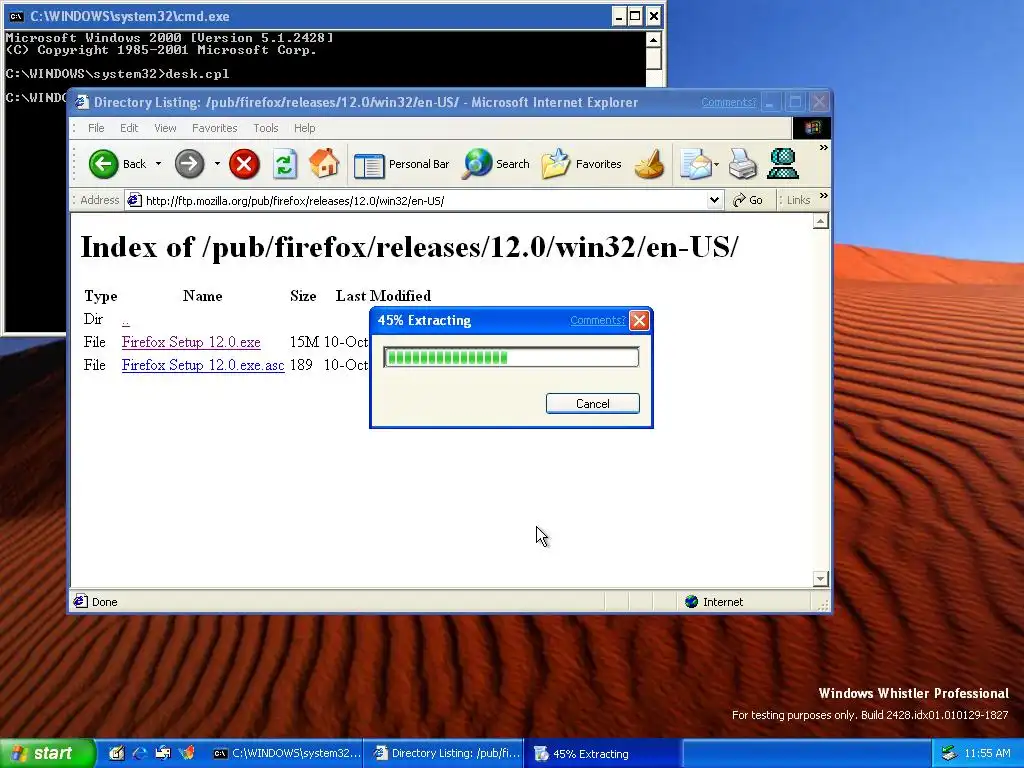The image size is (1024, 768).
Task: Click the grey Forward arrow button
Action: 189,164
